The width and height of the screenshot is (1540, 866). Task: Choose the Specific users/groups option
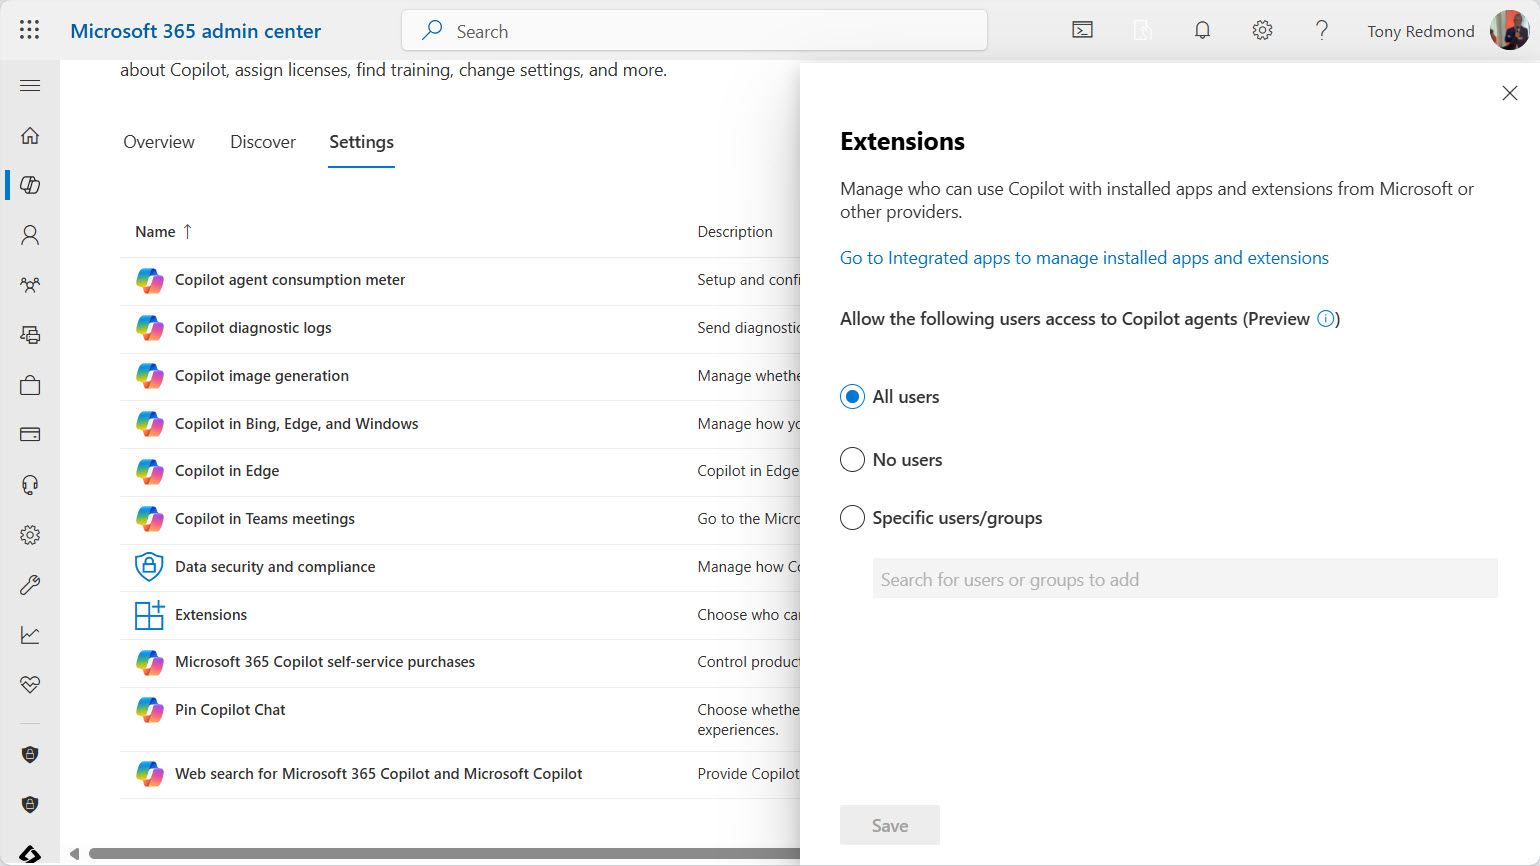tap(852, 518)
